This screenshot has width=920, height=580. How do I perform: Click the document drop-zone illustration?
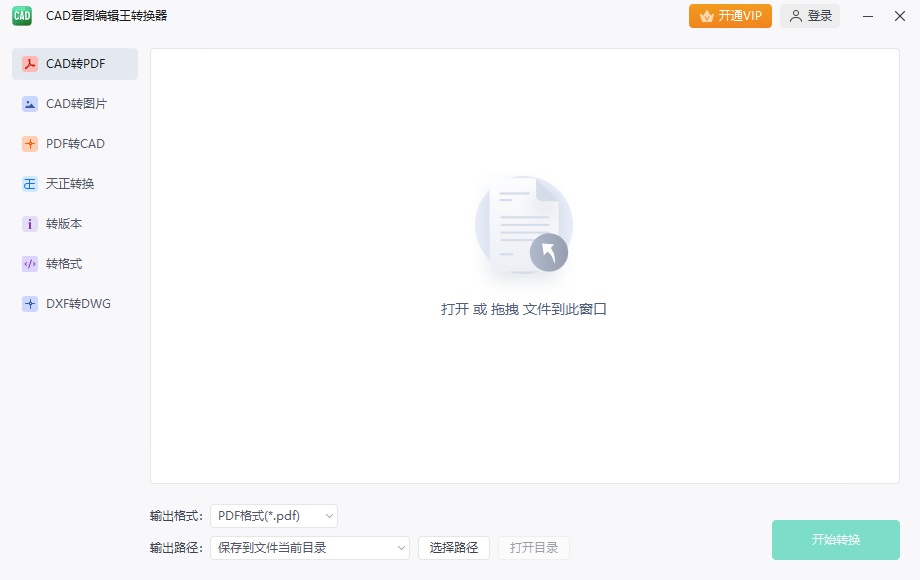pos(523,226)
